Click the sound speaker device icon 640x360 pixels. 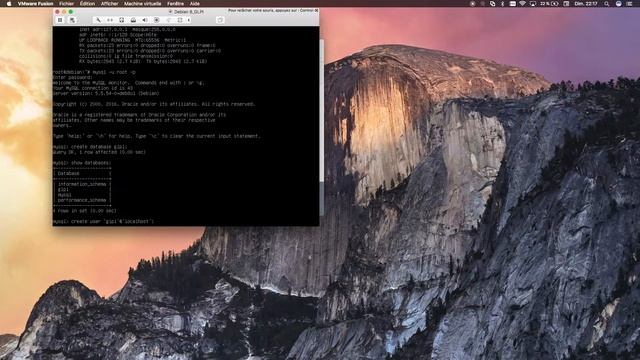click(x=145, y=20)
